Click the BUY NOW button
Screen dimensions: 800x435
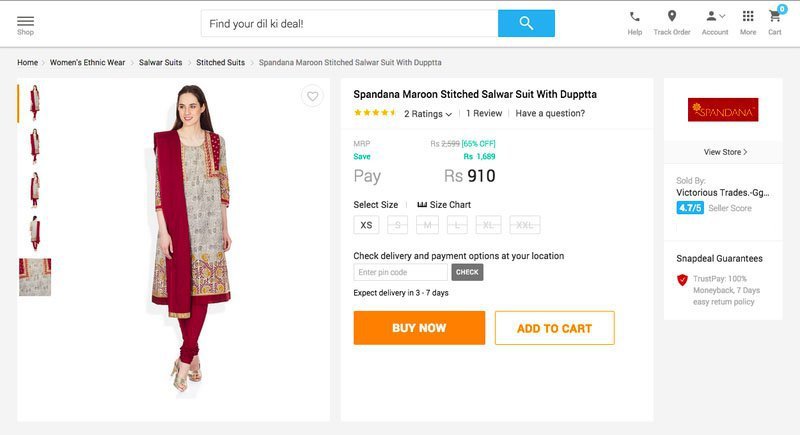point(419,328)
